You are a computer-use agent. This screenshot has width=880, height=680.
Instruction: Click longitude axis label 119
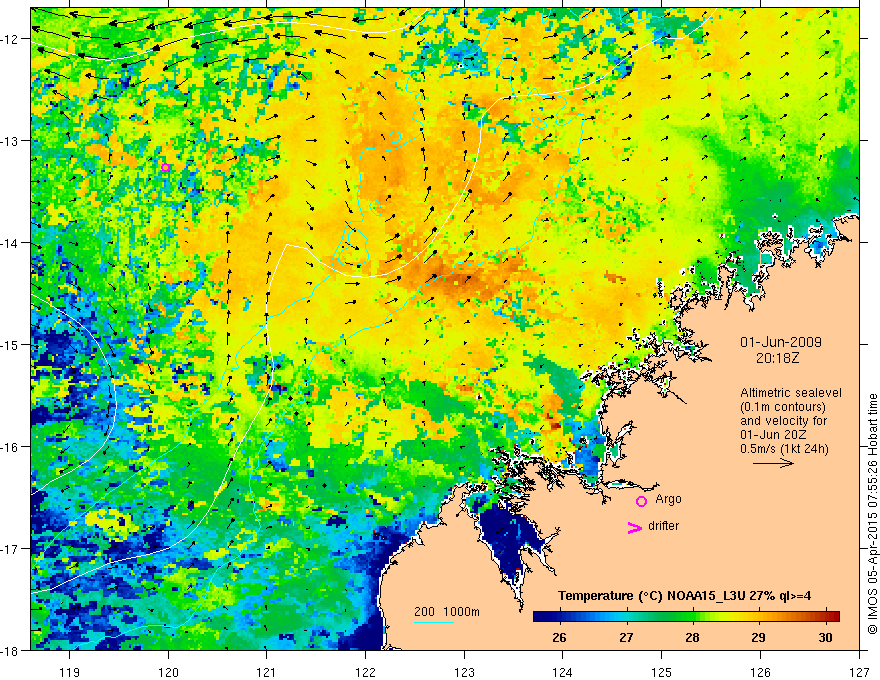click(x=70, y=672)
